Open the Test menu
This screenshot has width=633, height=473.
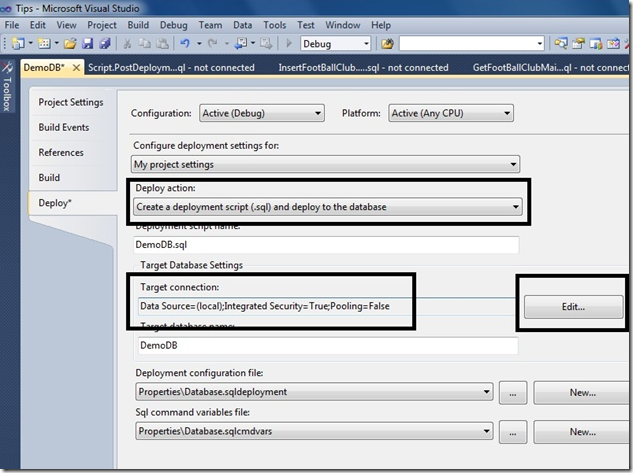pyautogui.click(x=306, y=25)
